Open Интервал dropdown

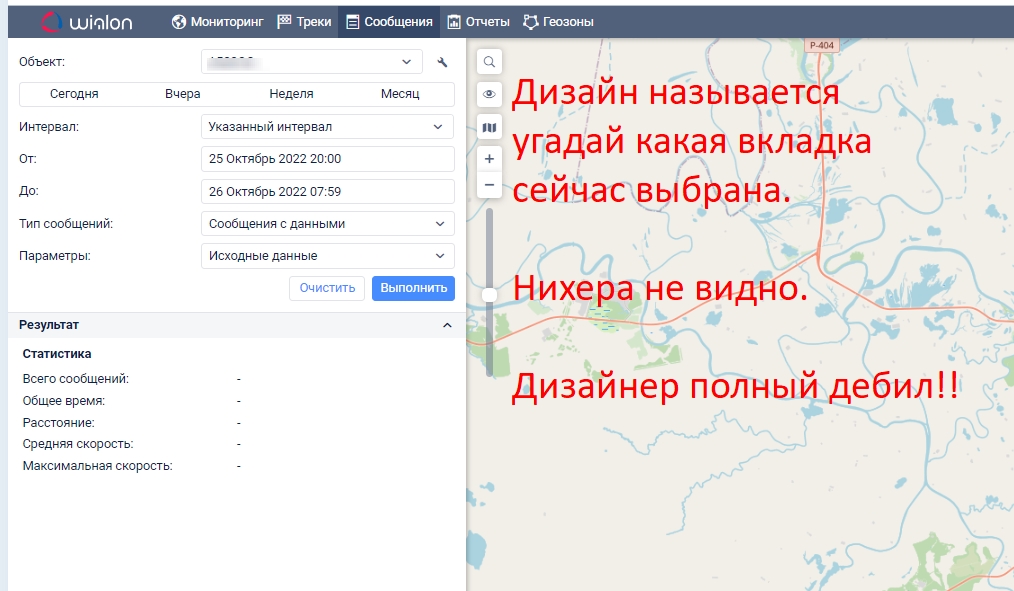(327, 127)
